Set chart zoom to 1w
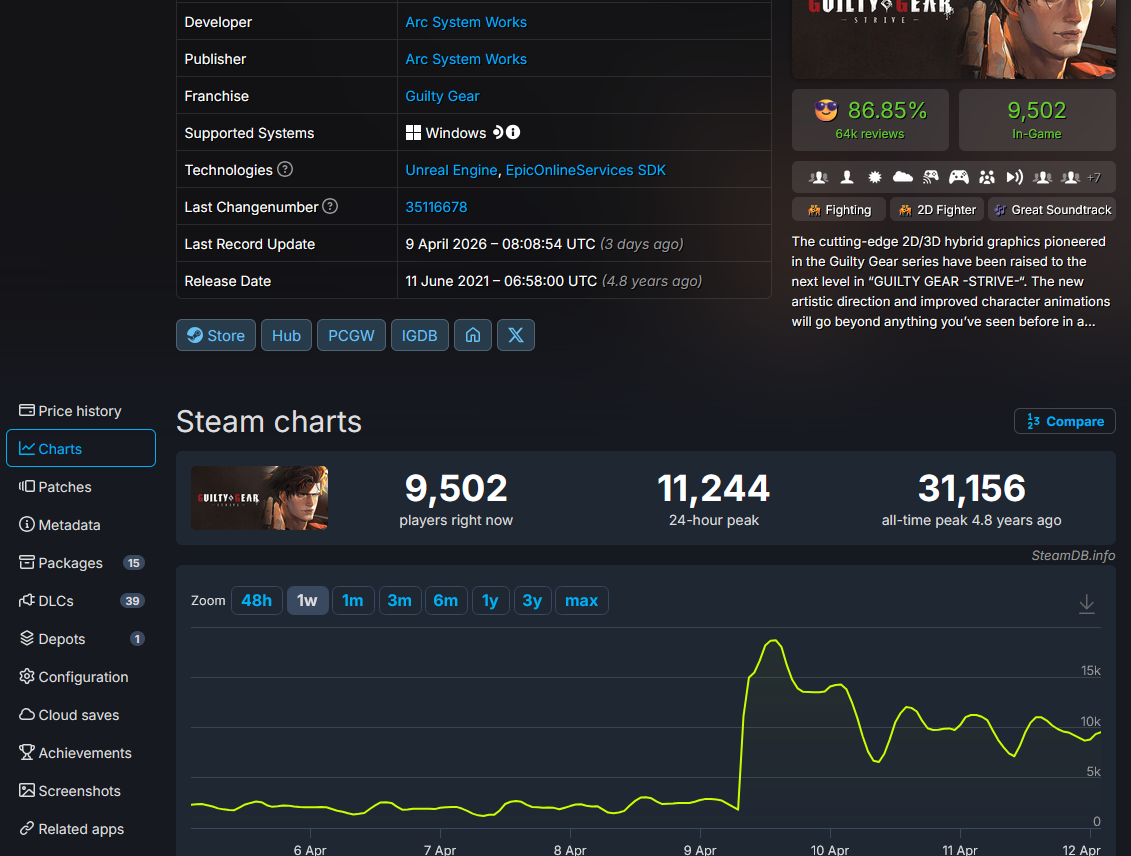Viewport: 1131px width, 856px height. (x=307, y=601)
